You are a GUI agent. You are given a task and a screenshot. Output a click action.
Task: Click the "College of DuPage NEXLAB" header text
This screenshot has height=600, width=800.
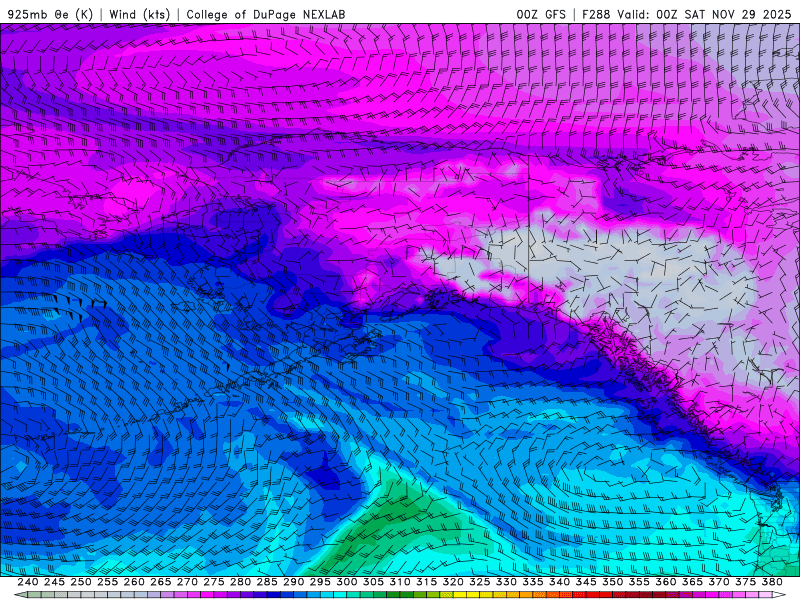pos(266,14)
